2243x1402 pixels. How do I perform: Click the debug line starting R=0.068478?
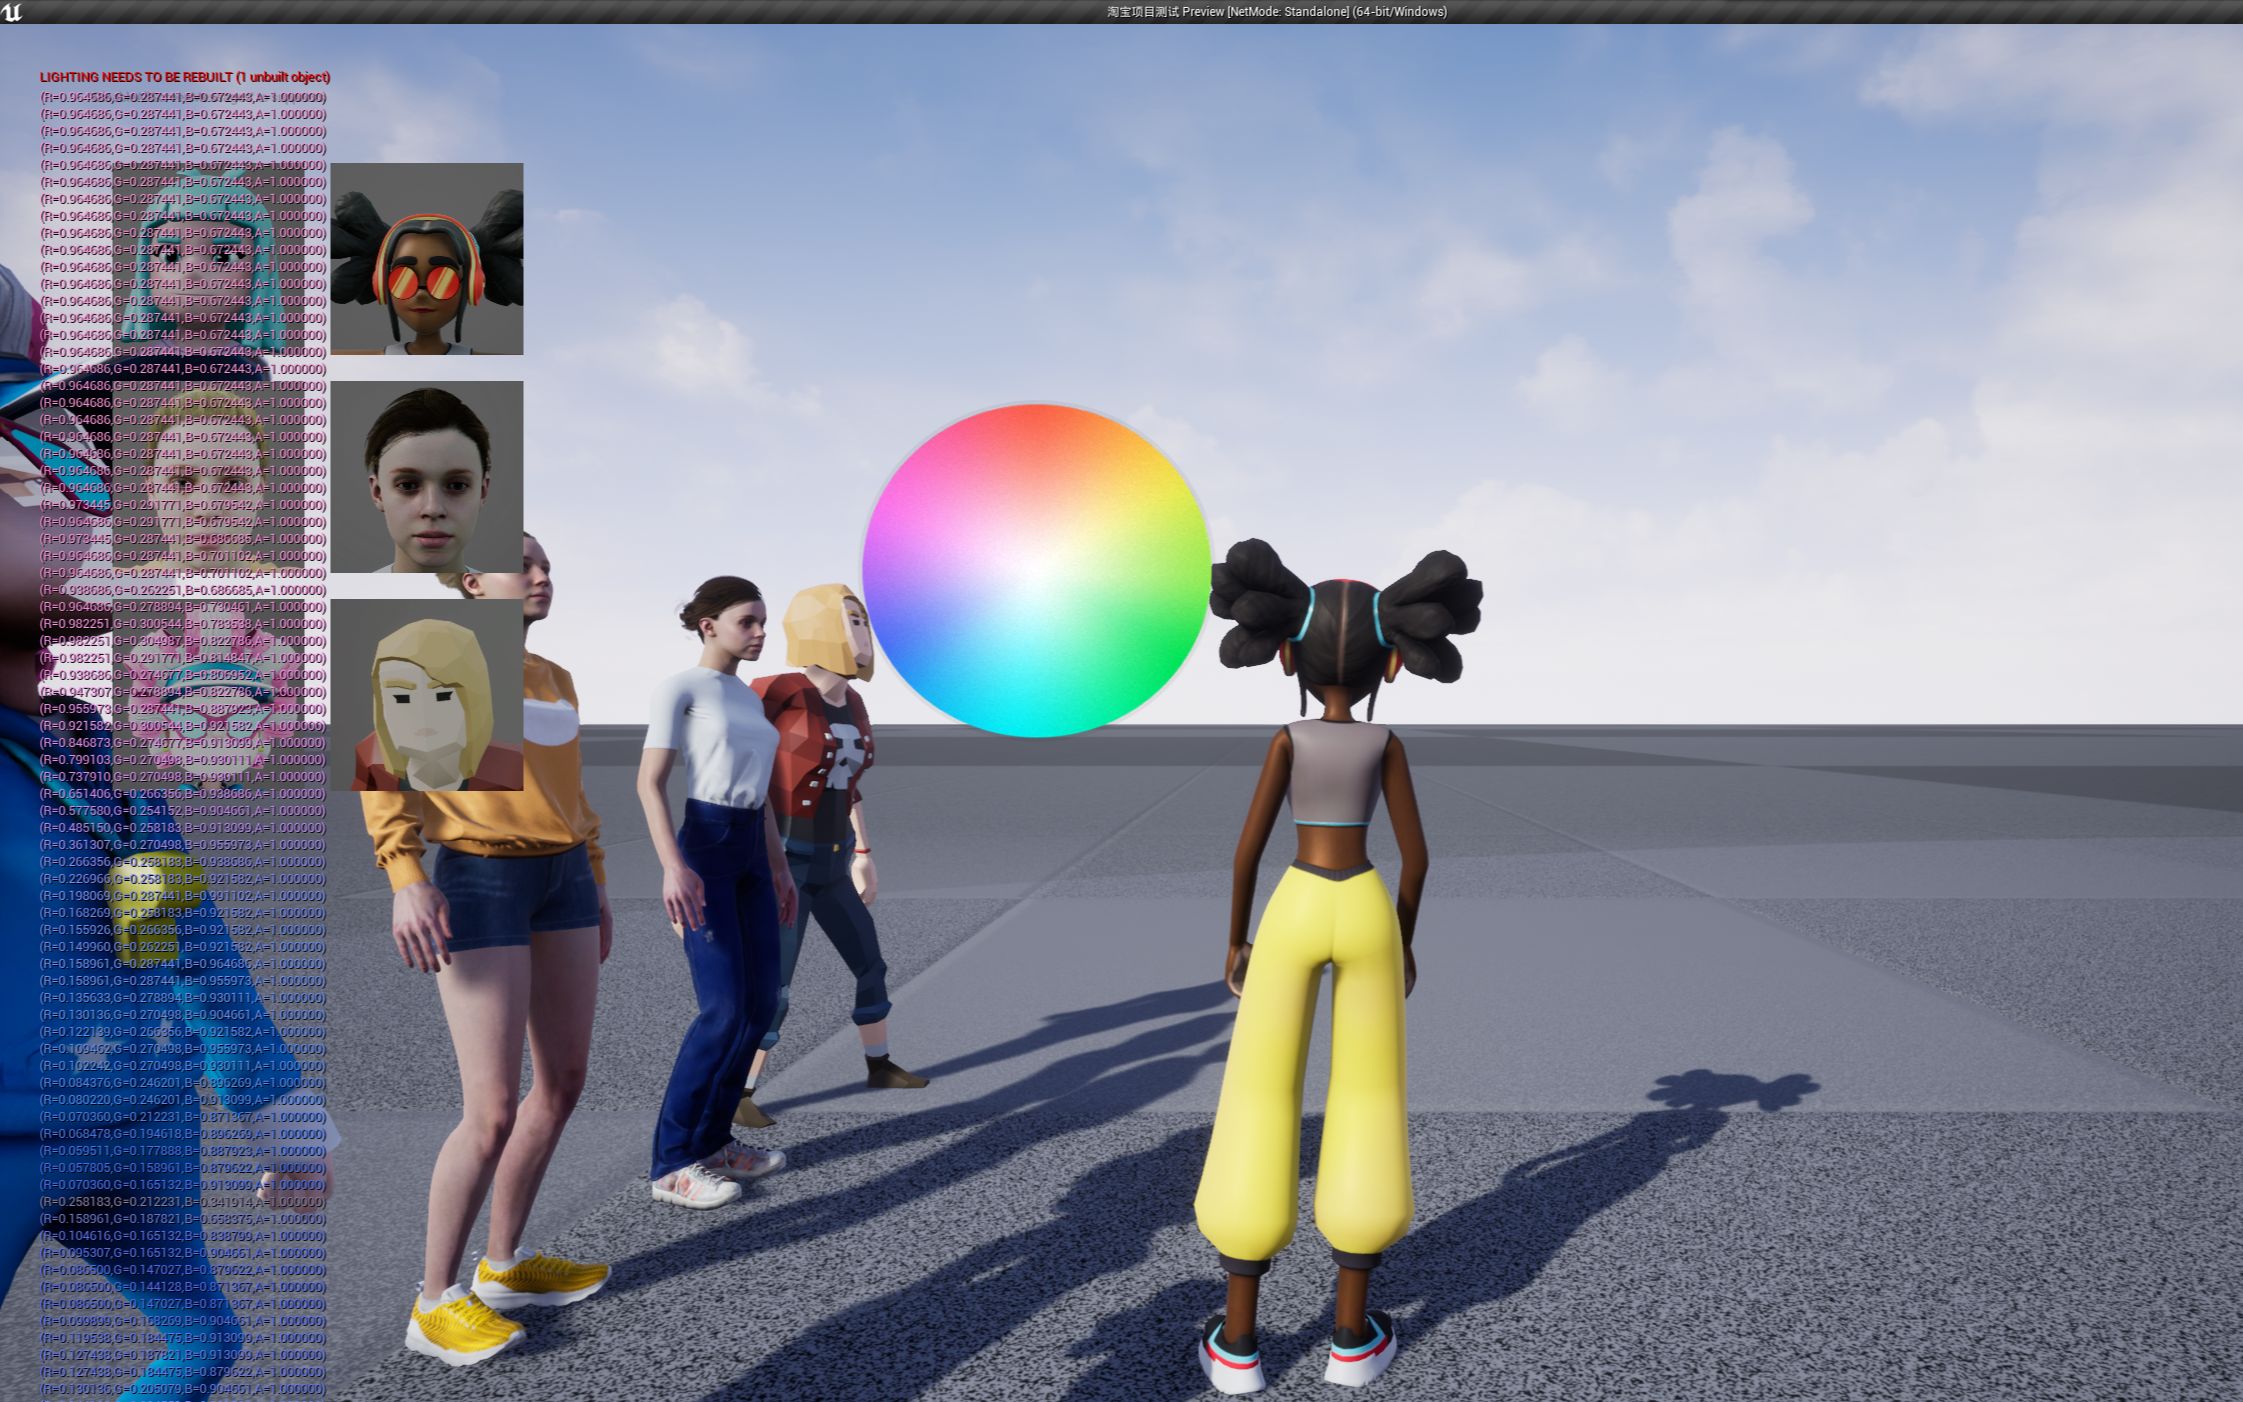183,1134
